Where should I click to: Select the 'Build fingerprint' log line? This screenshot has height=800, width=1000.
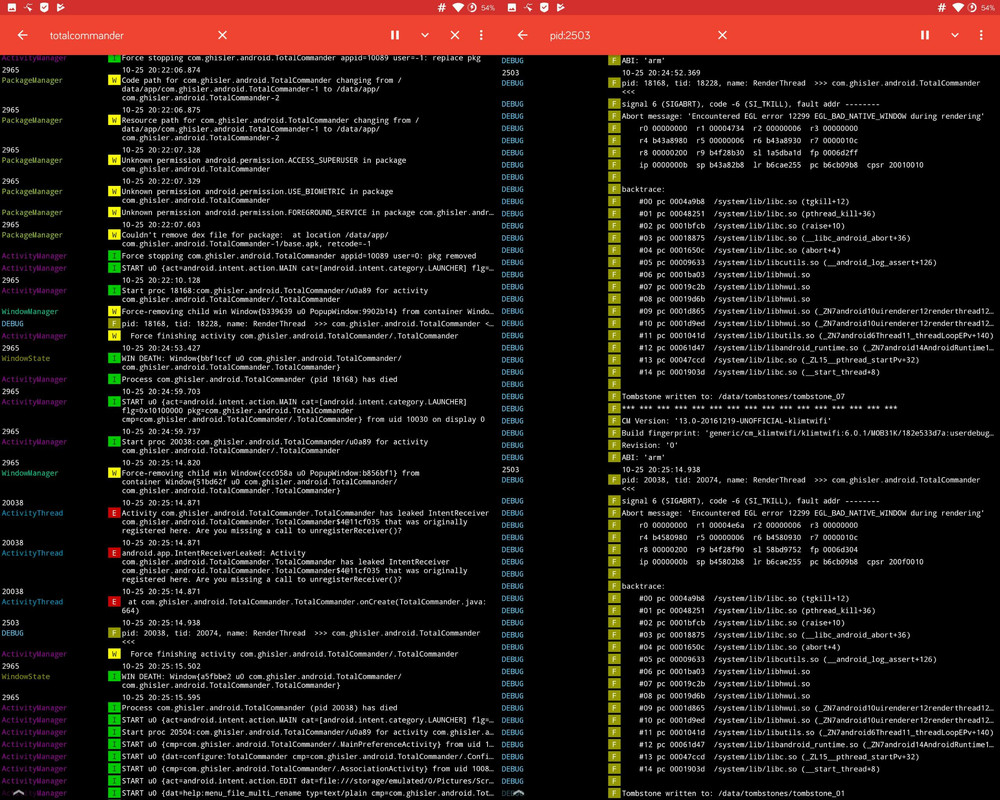click(x=750, y=433)
